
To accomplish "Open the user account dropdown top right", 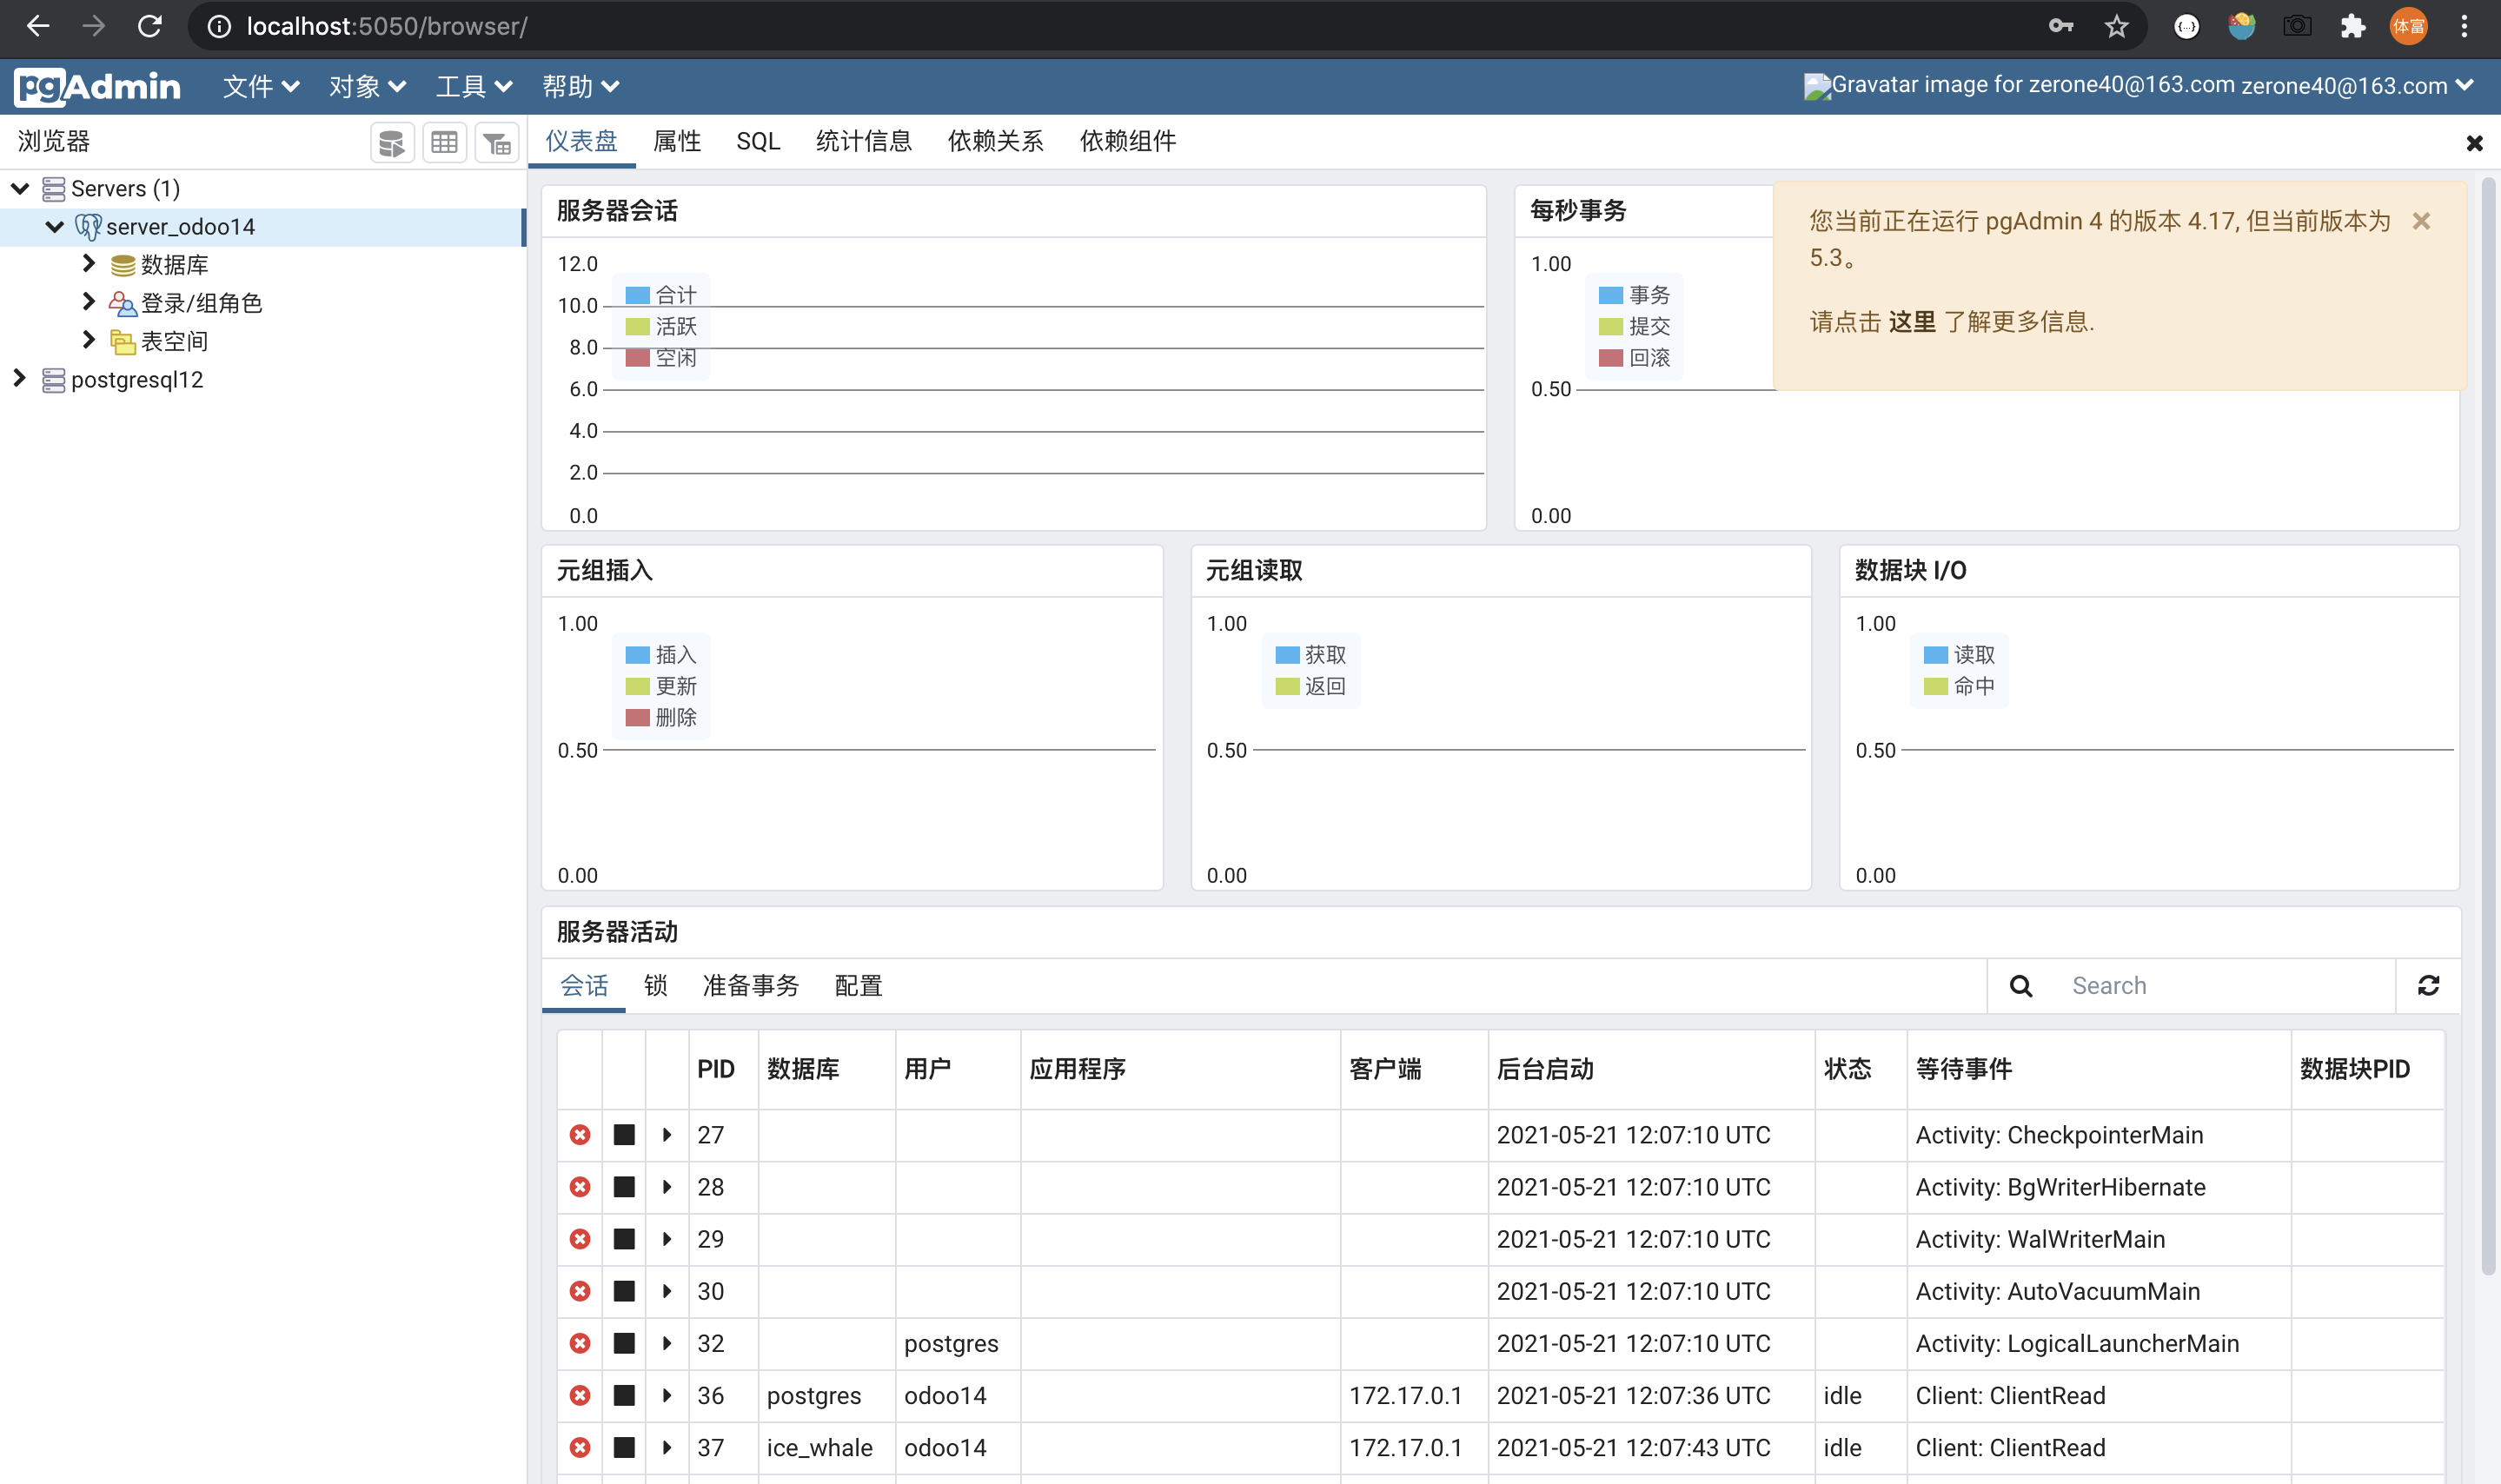I will pyautogui.click(x=2466, y=85).
